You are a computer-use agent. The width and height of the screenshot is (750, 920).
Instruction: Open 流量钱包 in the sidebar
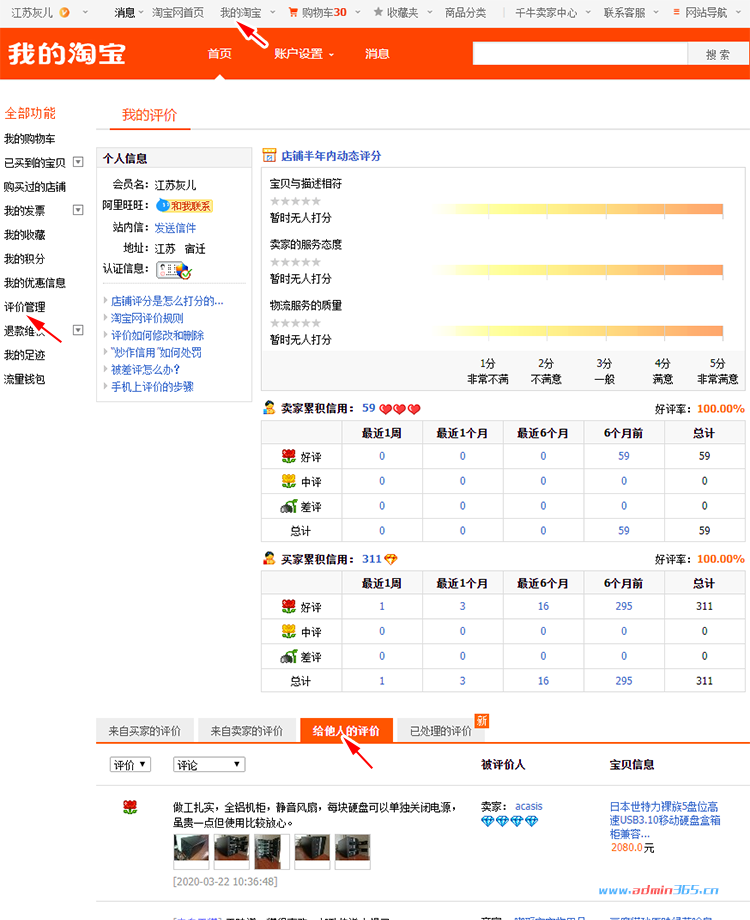25,379
